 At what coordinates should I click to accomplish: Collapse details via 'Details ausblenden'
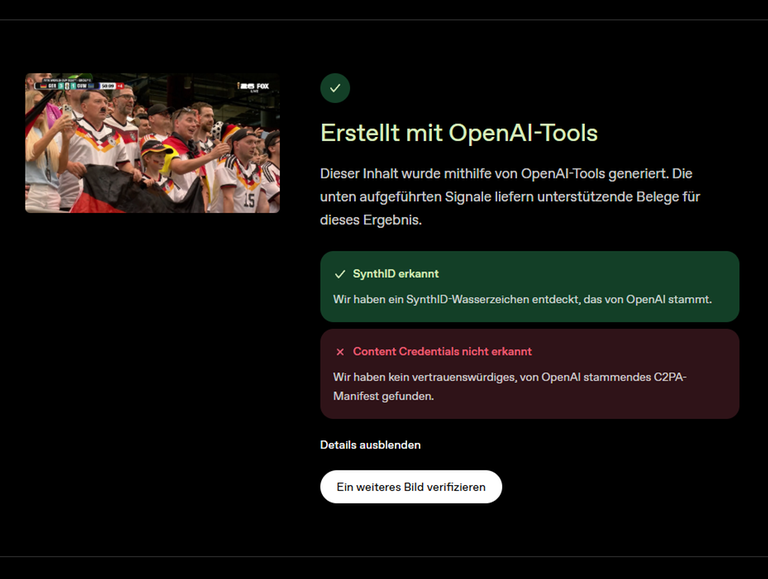[x=370, y=445]
